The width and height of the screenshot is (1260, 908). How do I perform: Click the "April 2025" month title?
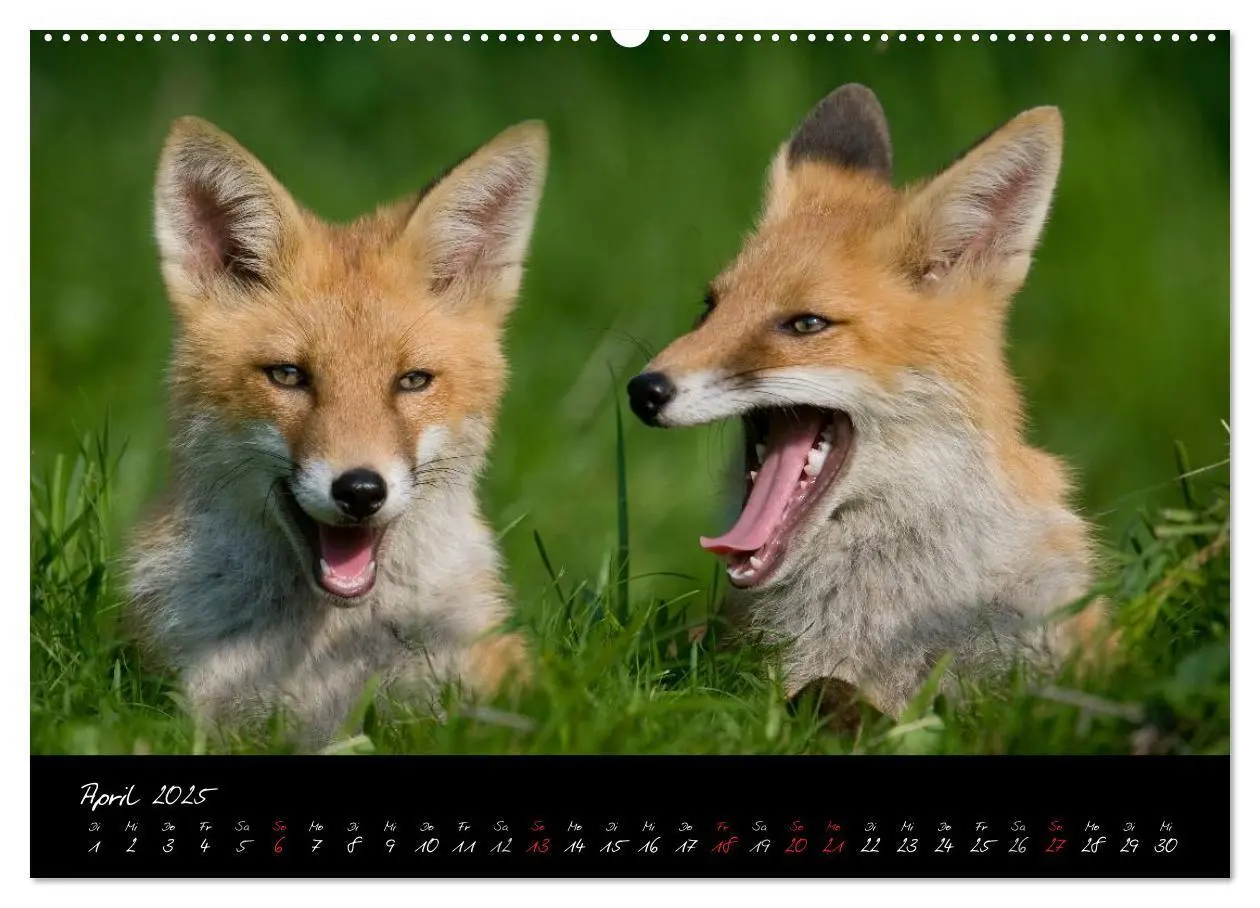point(148,796)
